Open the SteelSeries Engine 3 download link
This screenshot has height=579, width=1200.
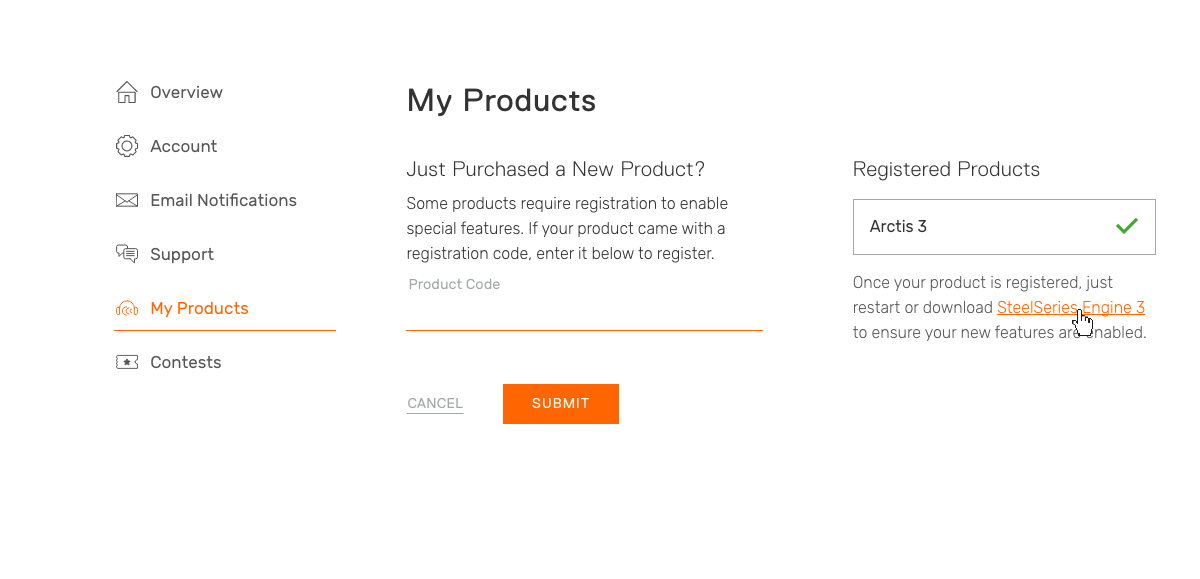pyautogui.click(x=1070, y=308)
